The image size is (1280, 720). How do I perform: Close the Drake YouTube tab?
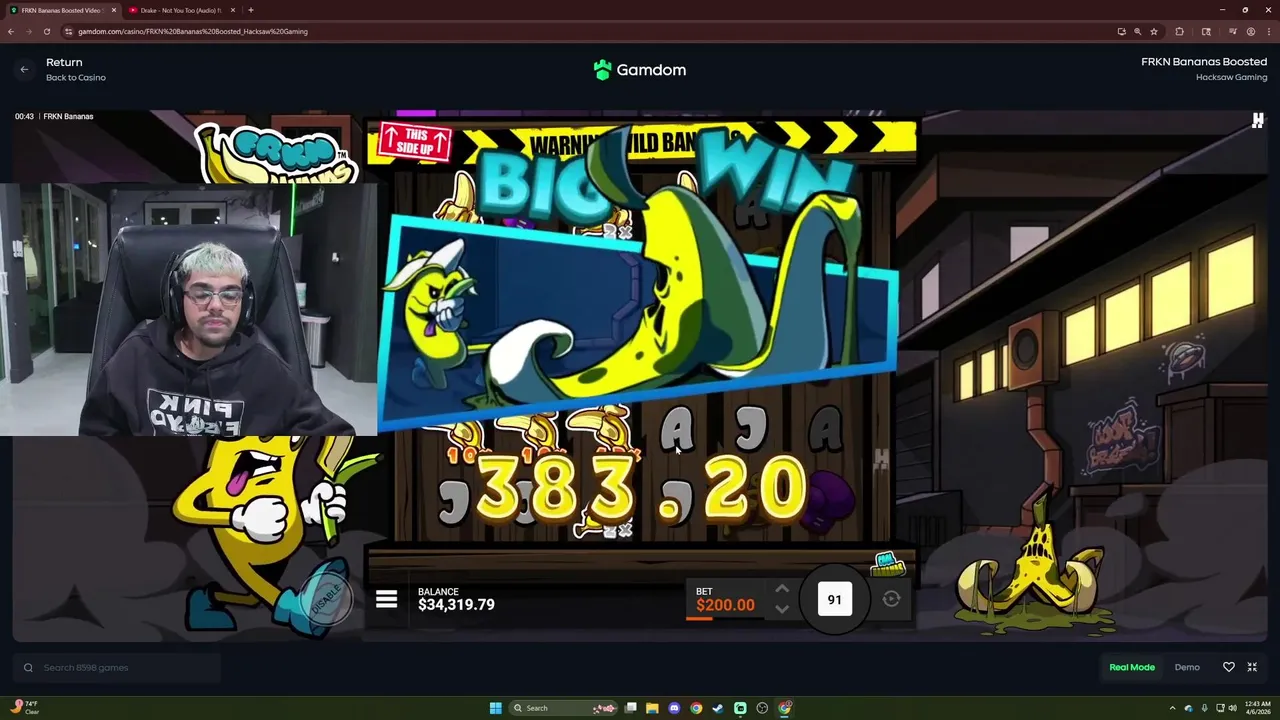click(x=233, y=10)
